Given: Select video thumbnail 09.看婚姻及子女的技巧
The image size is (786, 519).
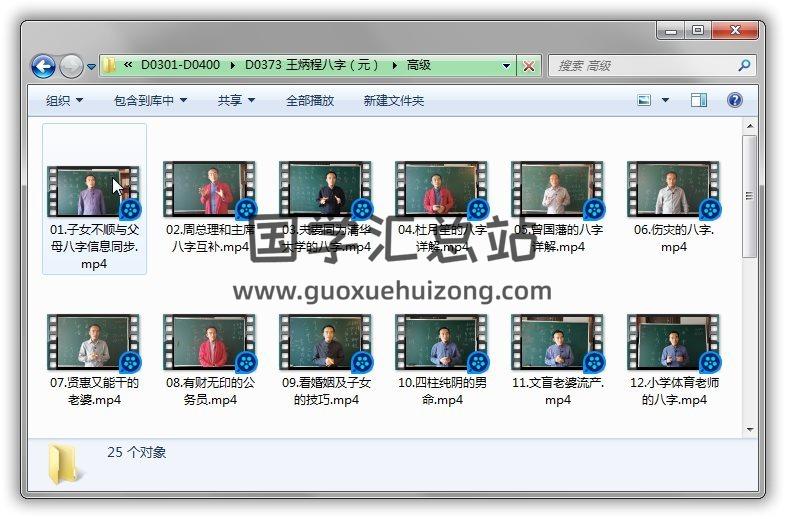Looking at the screenshot, I should pyautogui.click(x=326, y=342).
